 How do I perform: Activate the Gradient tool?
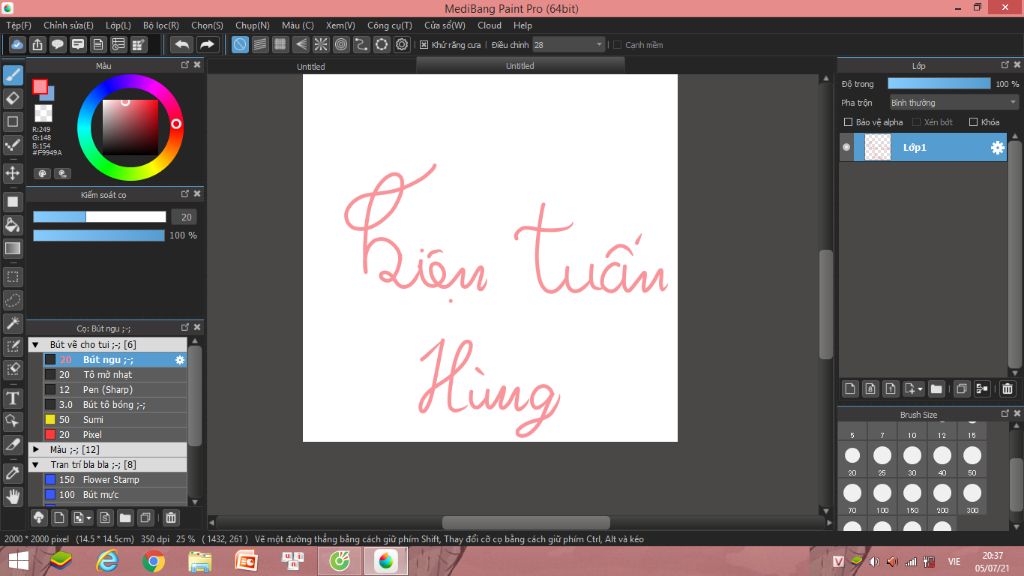click(12, 249)
